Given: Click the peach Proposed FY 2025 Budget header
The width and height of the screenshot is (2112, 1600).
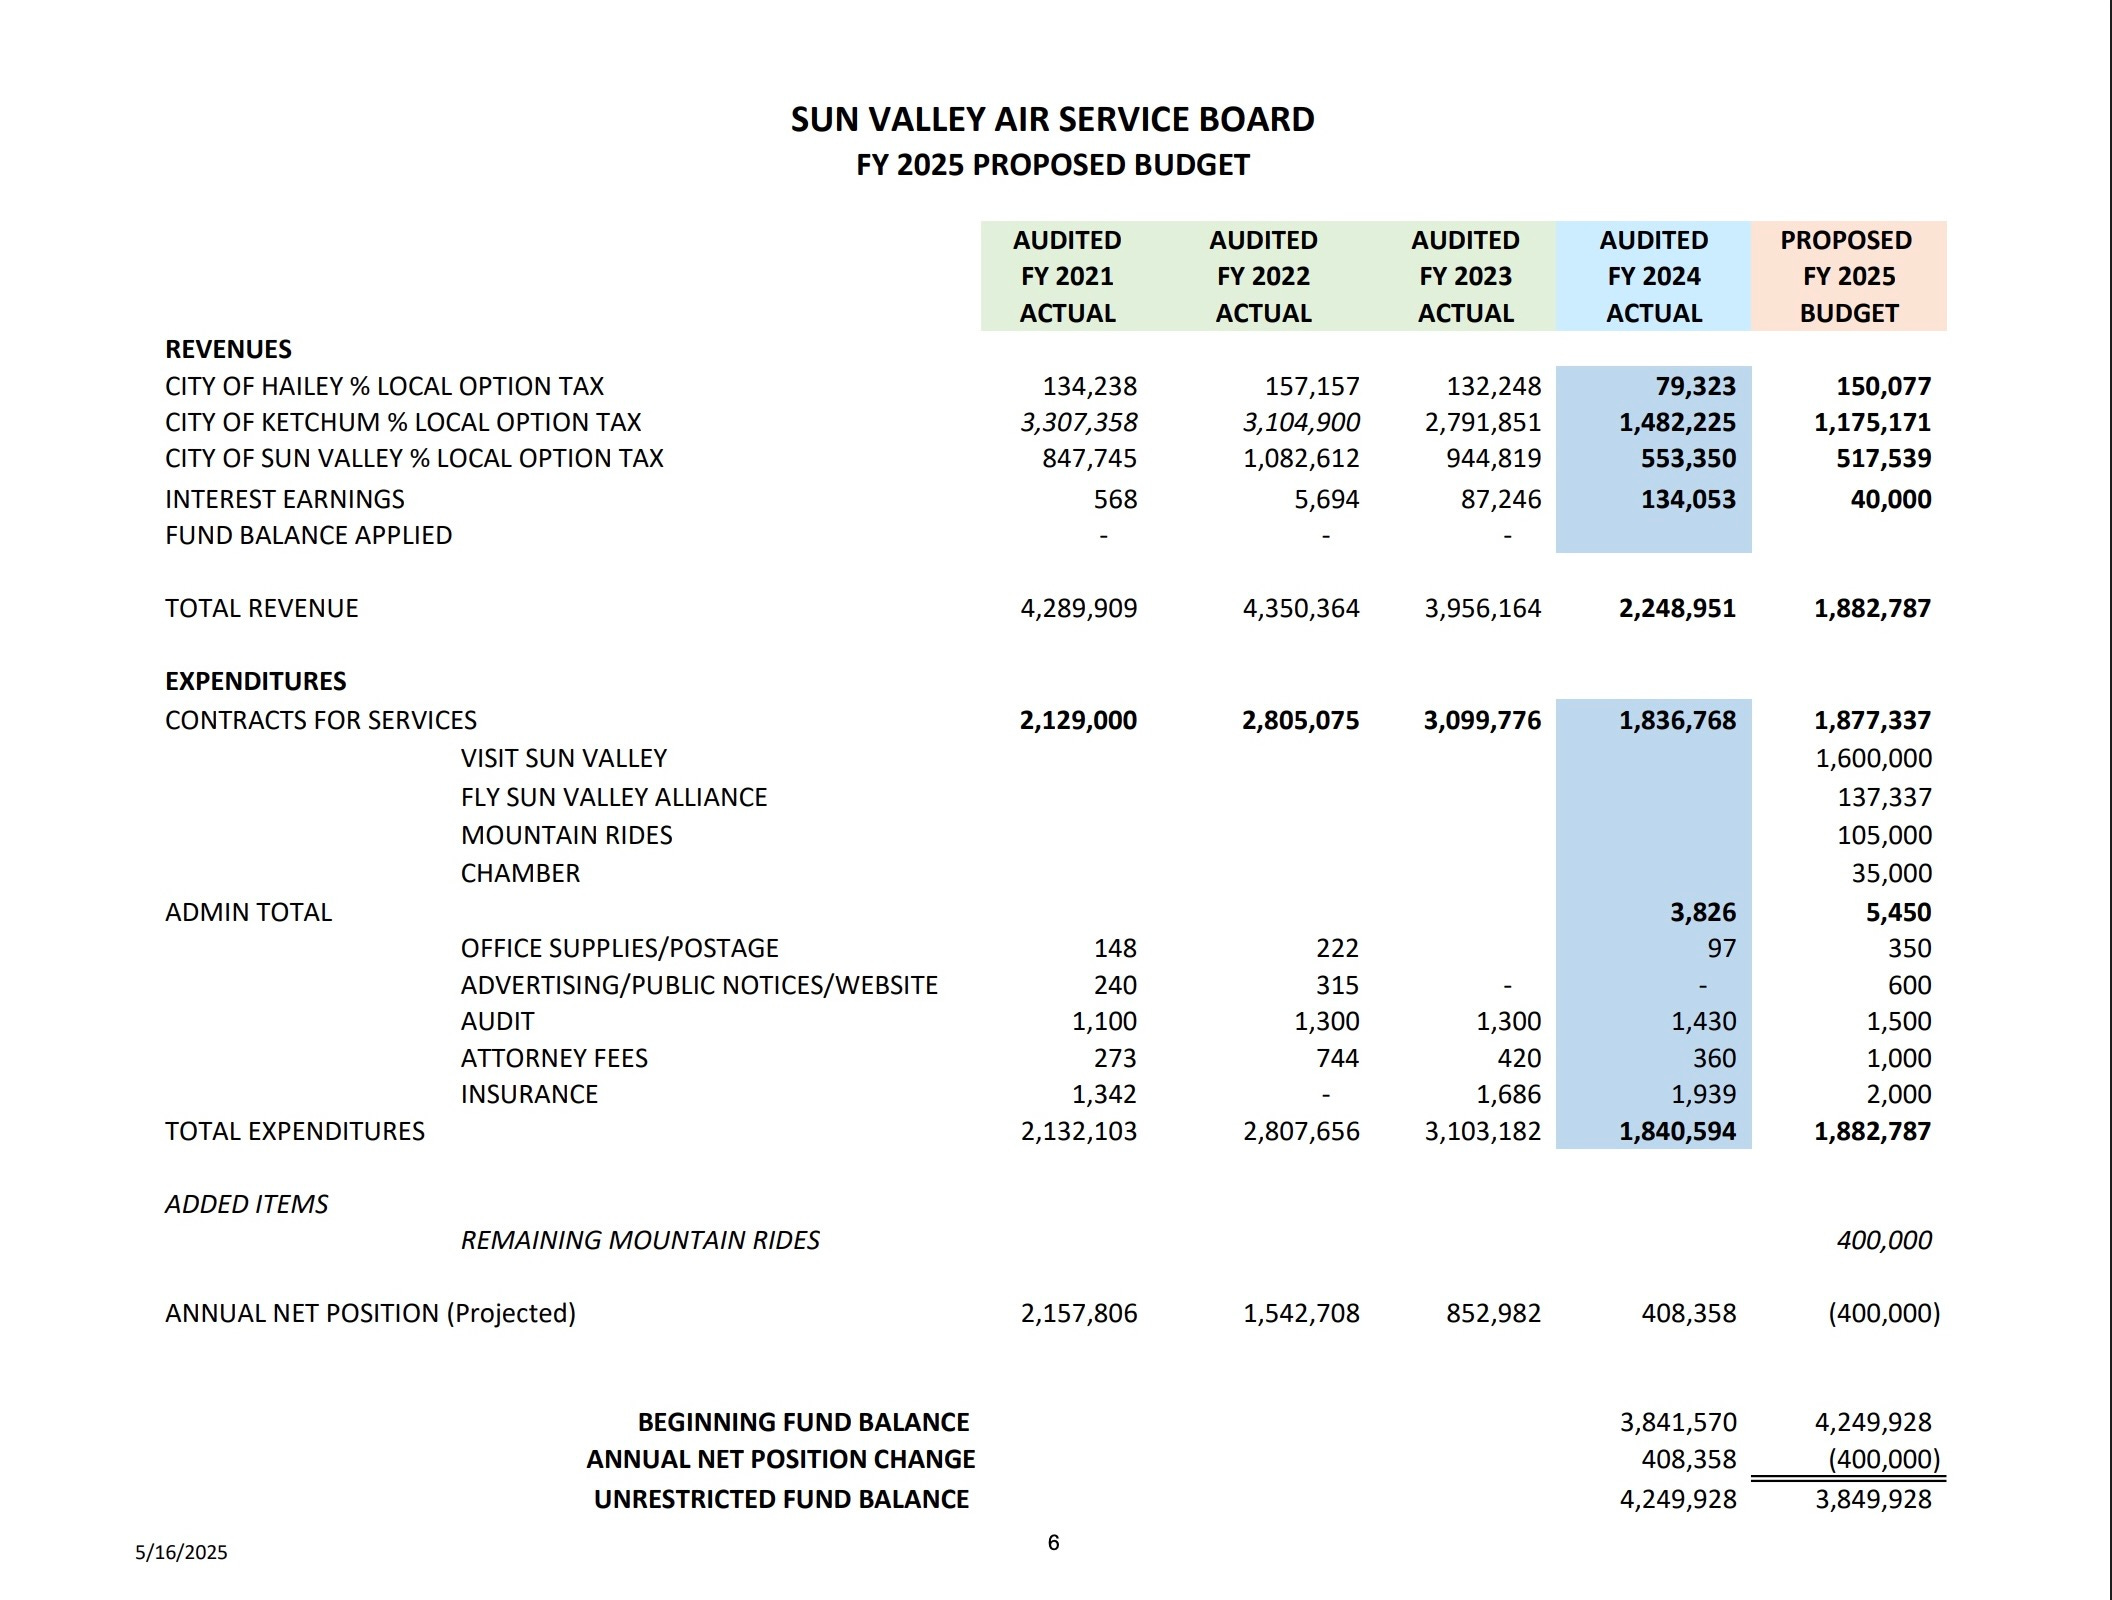Looking at the screenshot, I should [x=1848, y=276].
